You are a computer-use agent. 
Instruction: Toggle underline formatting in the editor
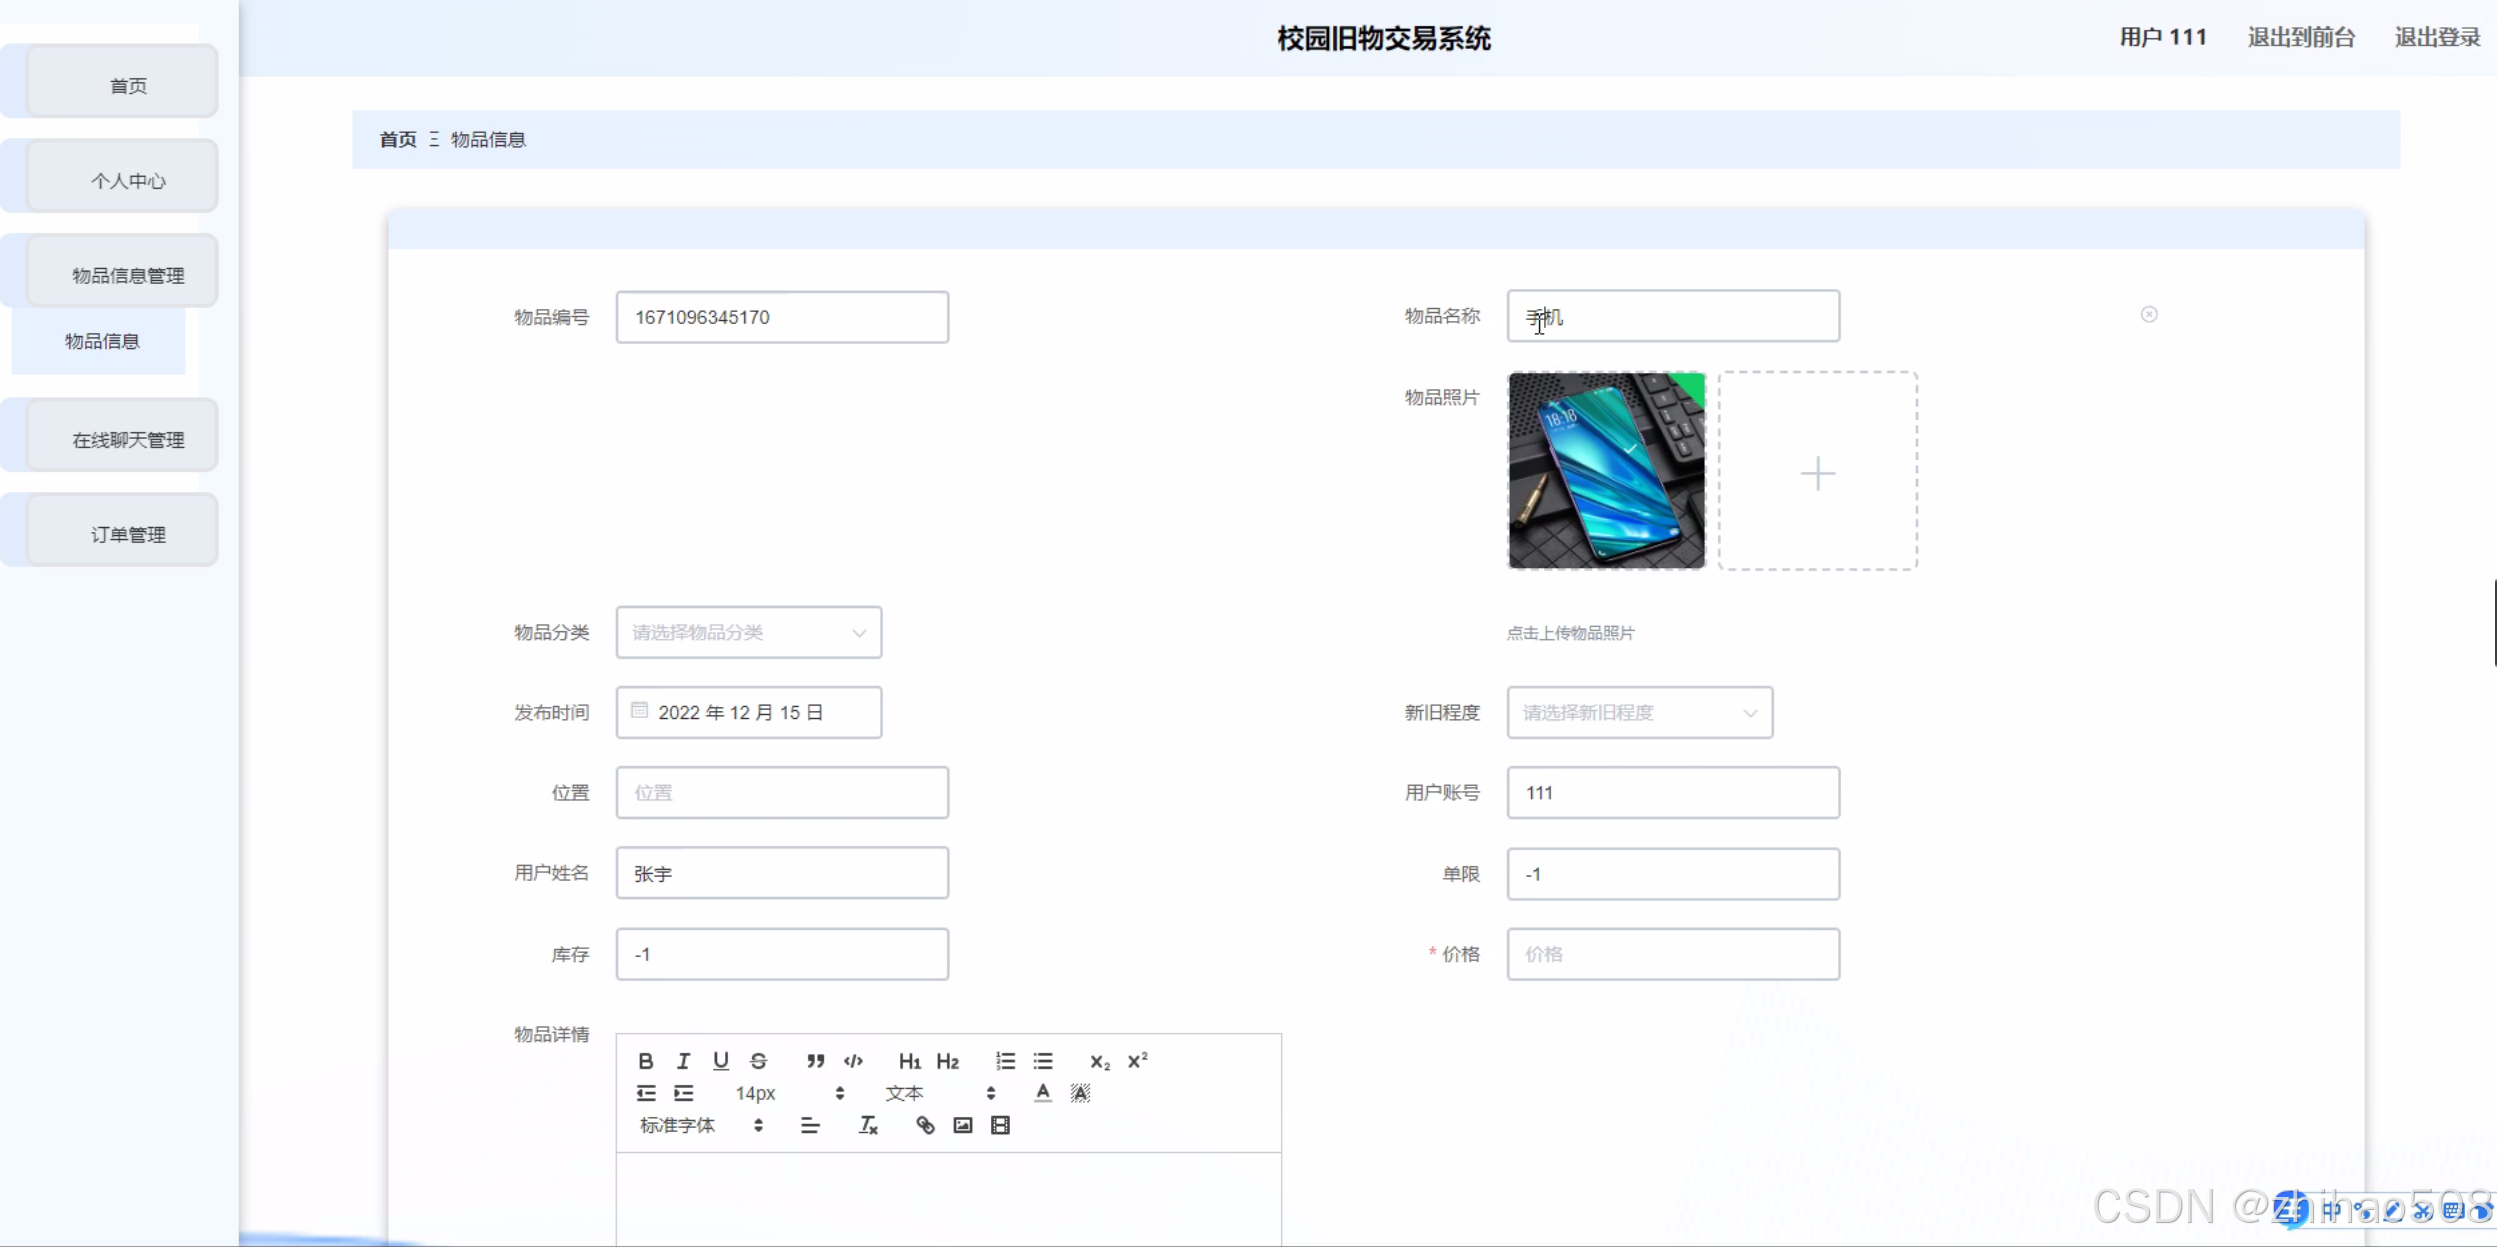point(720,1061)
